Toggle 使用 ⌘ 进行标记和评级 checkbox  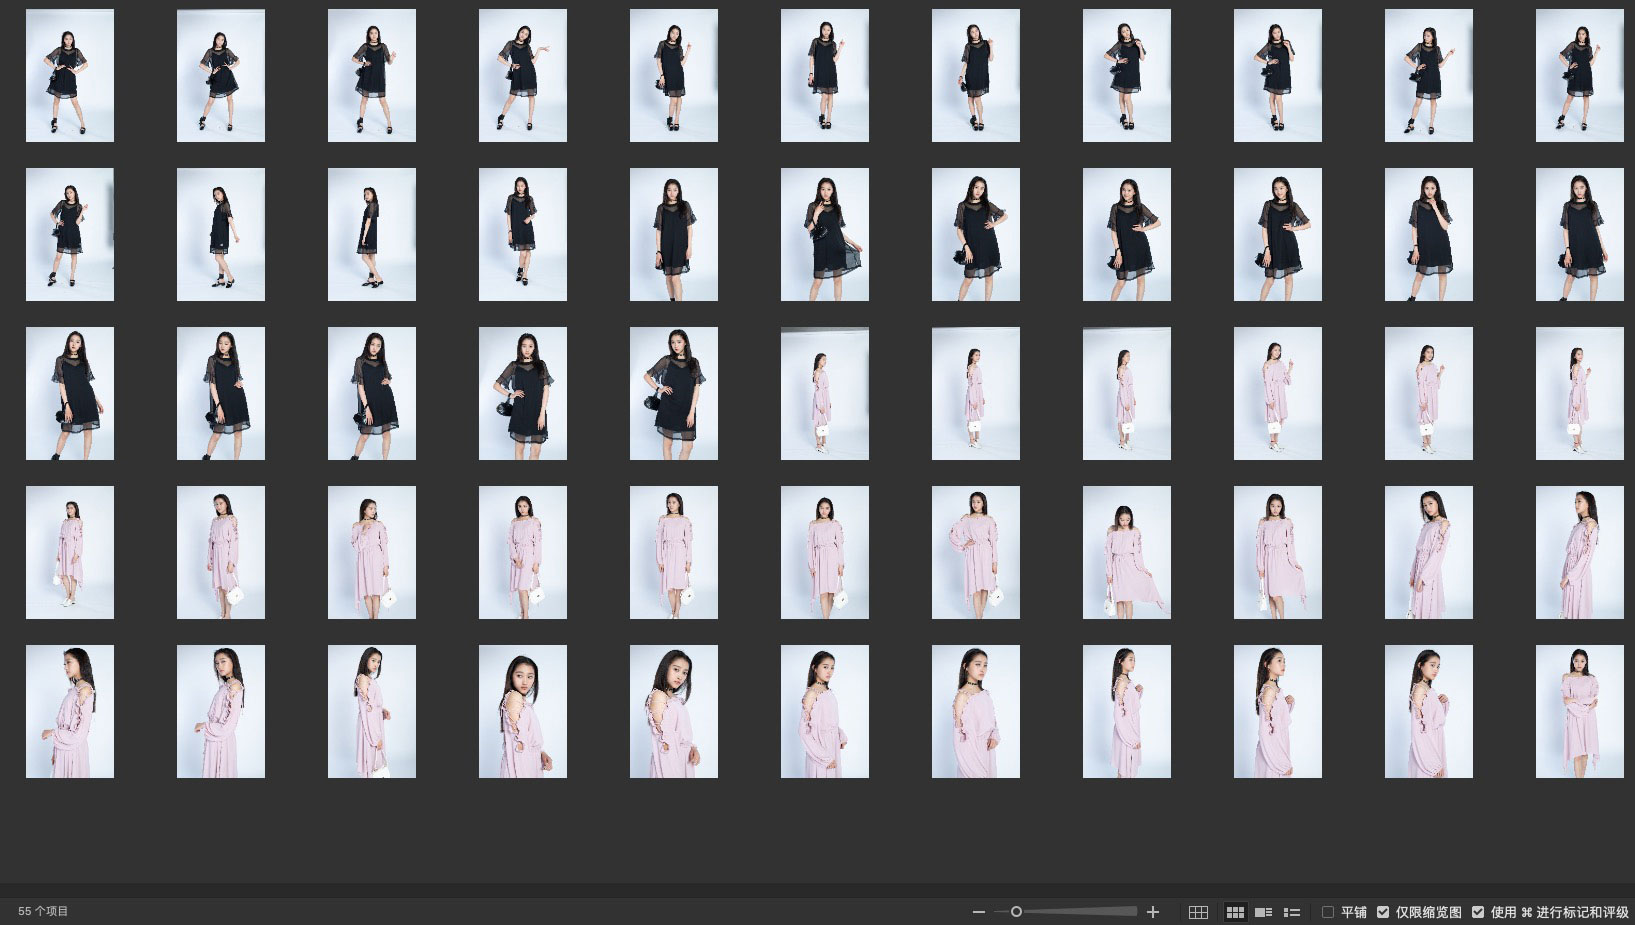1478,912
